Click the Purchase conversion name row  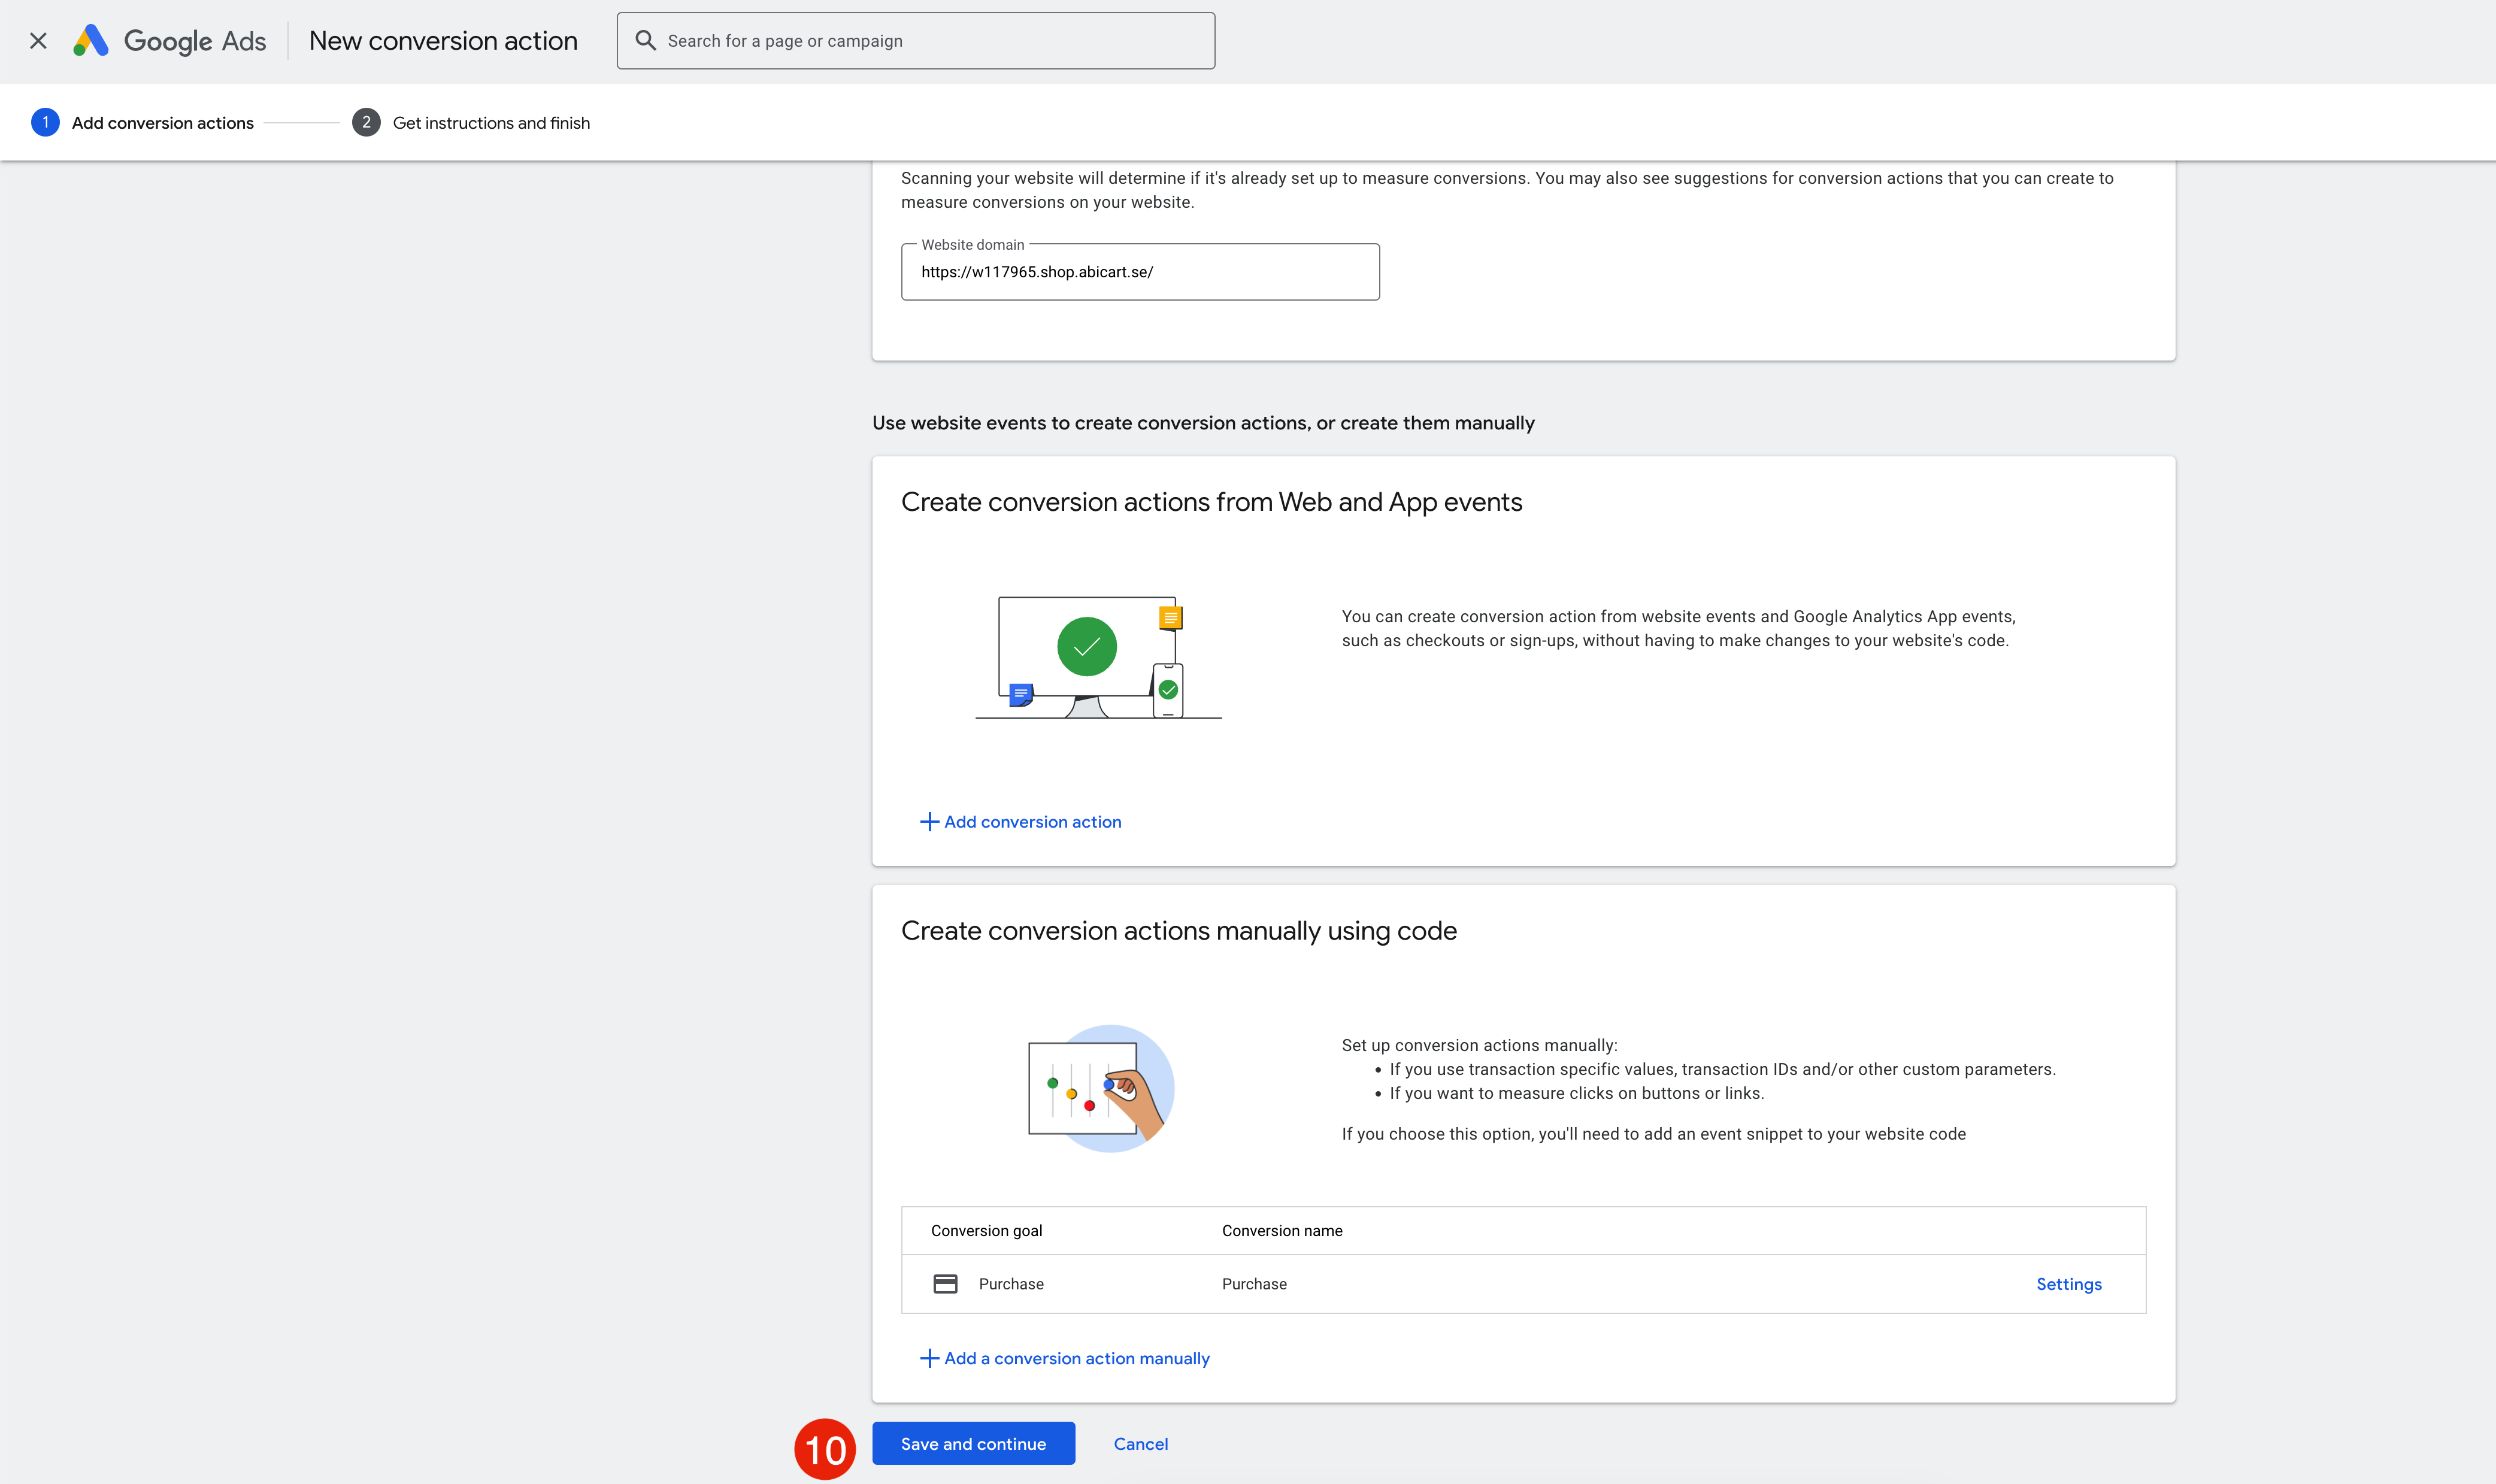point(1254,1284)
